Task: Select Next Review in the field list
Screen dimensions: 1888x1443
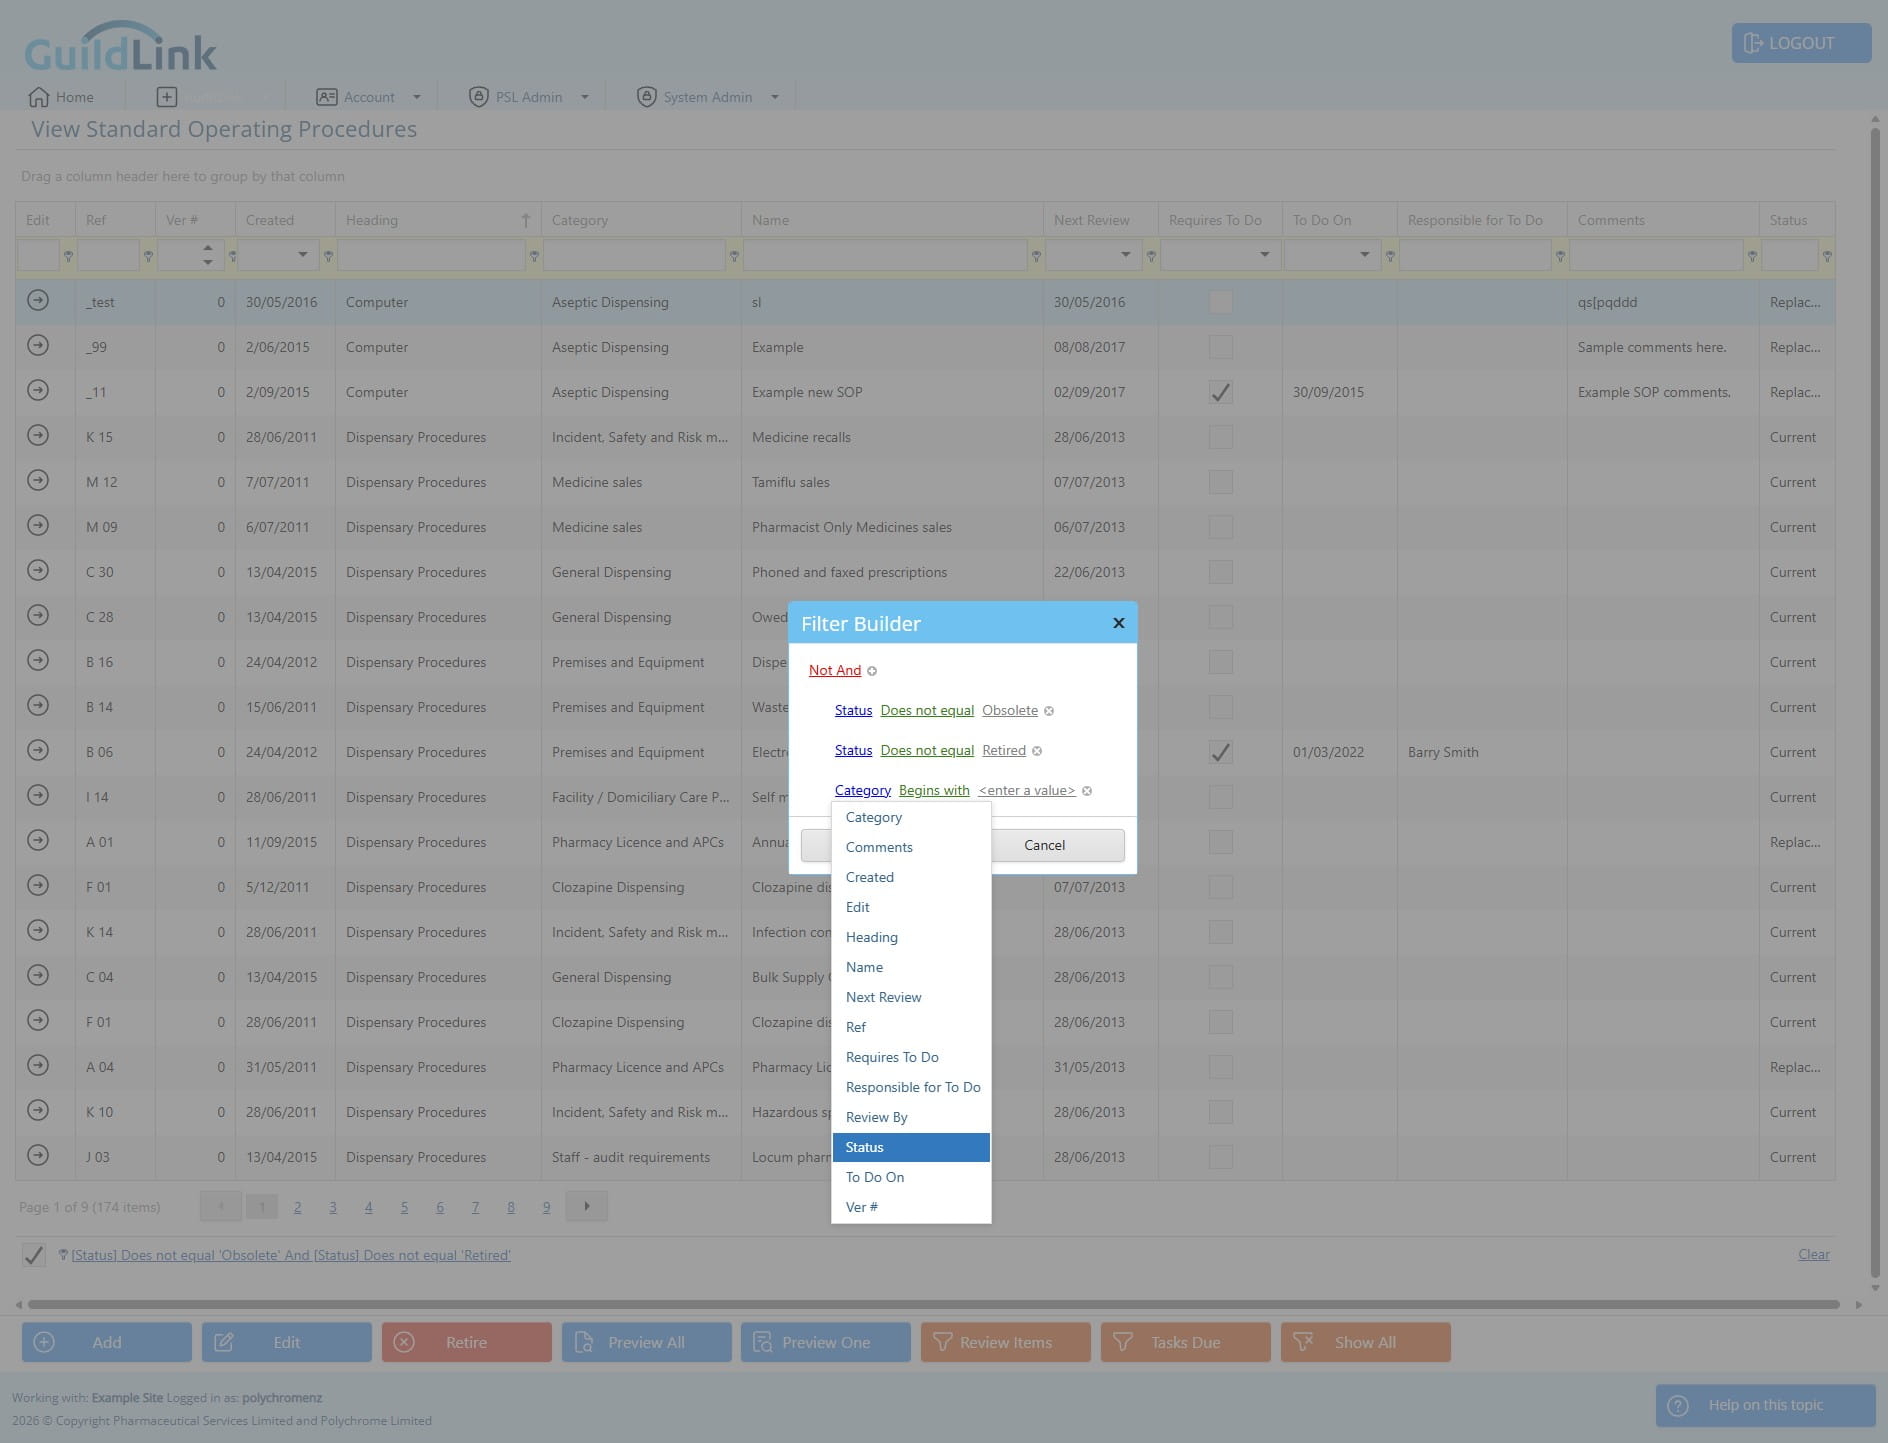Action: click(x=911, y=997)
